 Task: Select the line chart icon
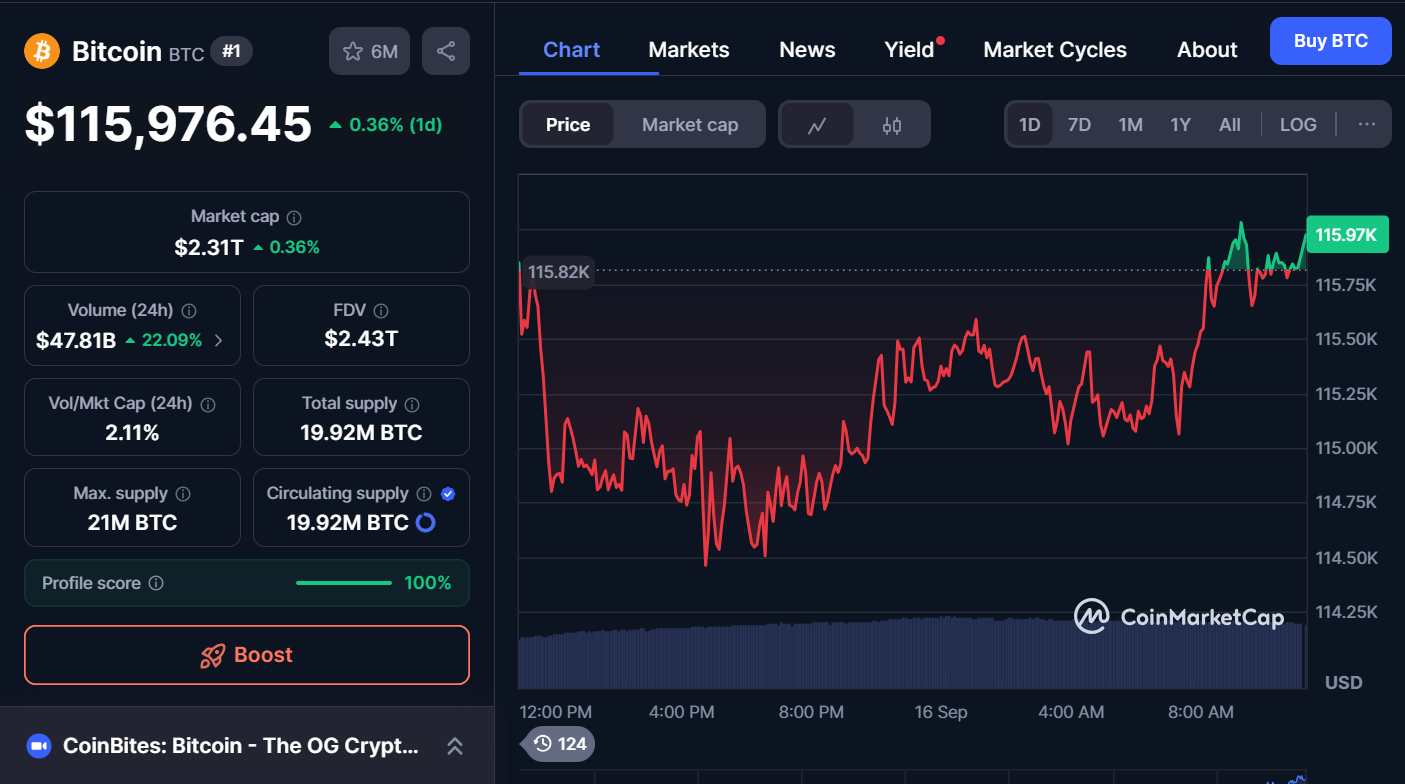[817, 125]
